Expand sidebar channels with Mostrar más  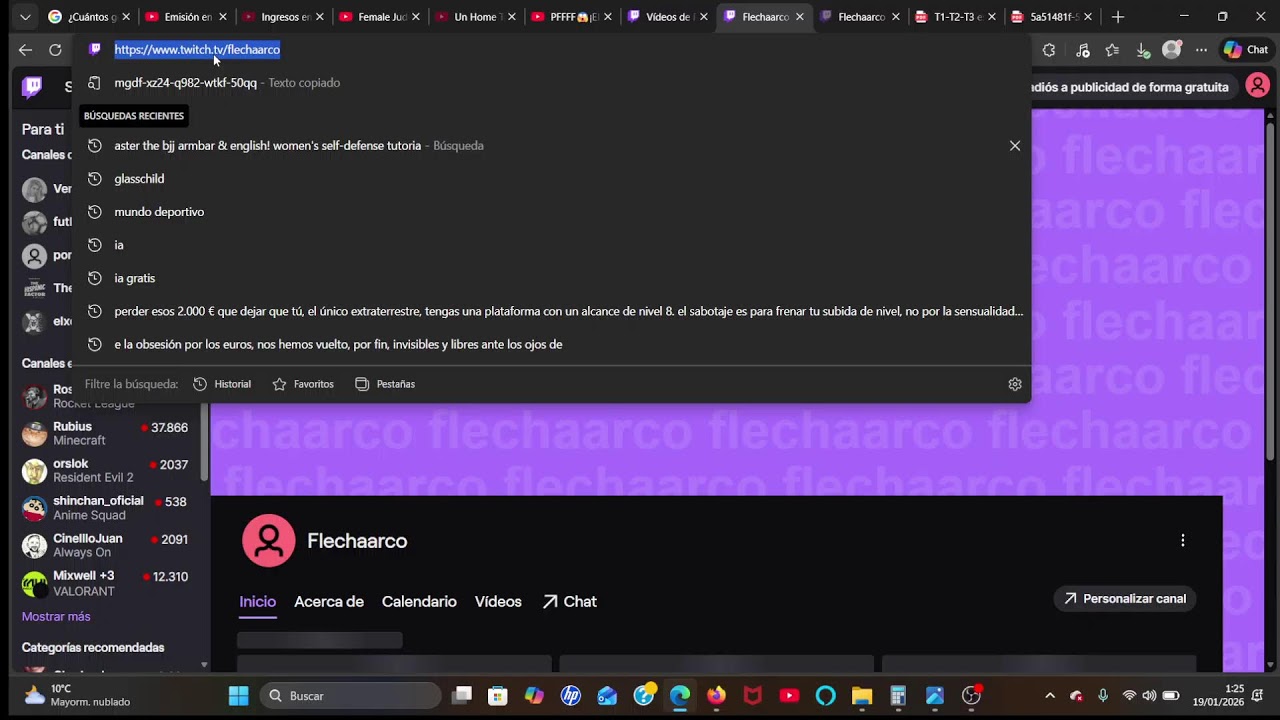[56, 617]
